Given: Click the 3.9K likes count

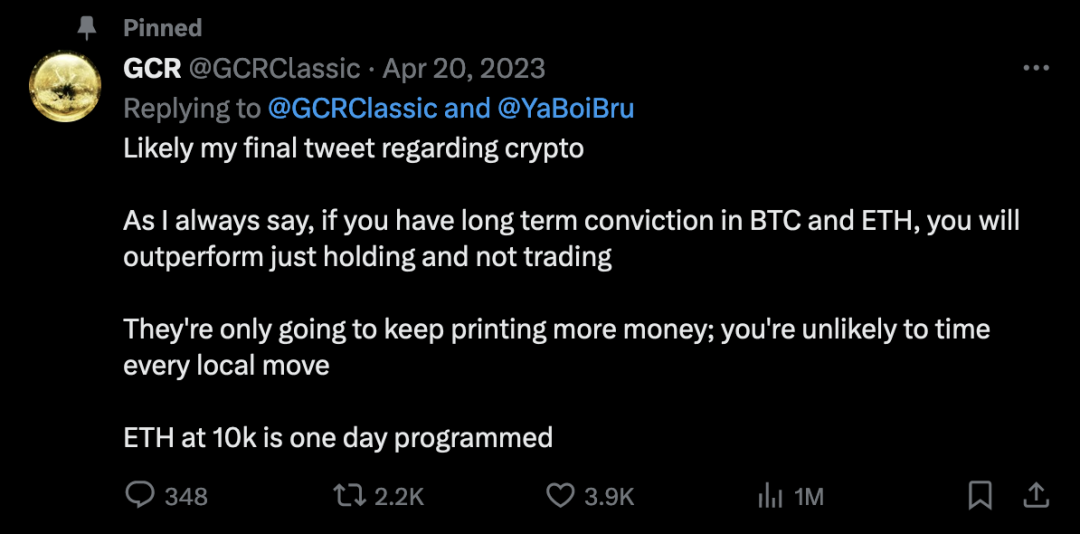Looking at the screenshot, I should click(x=608, y=496).
